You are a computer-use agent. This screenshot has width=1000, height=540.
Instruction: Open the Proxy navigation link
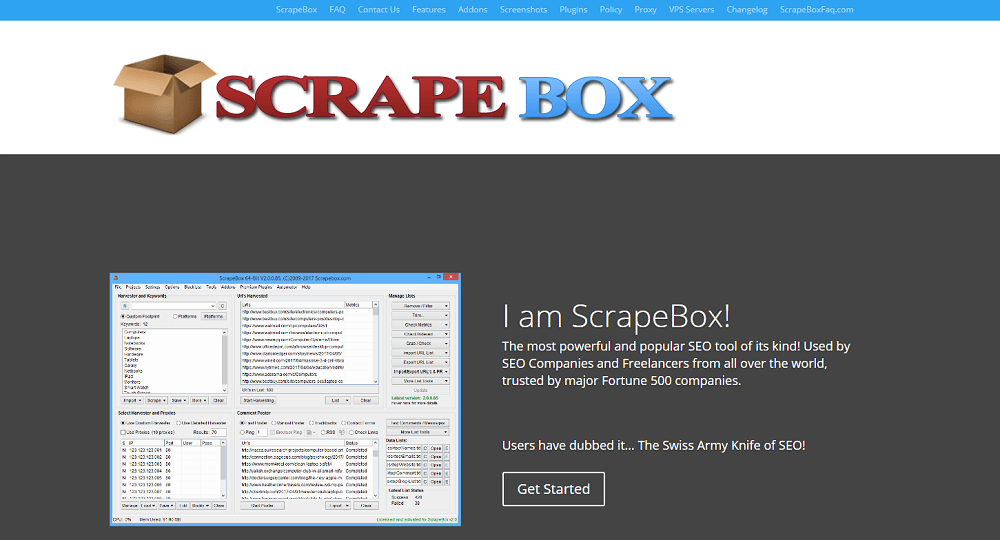point(645,10)
